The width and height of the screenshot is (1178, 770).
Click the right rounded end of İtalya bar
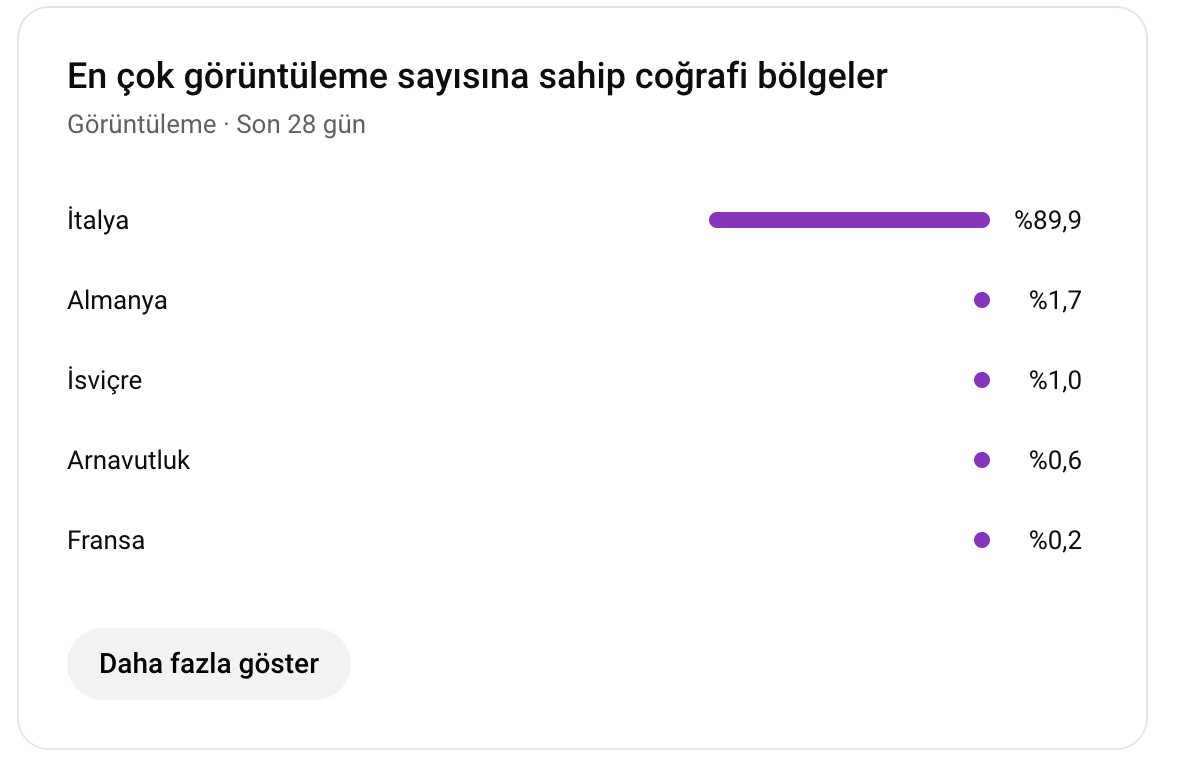click(983, 220)
